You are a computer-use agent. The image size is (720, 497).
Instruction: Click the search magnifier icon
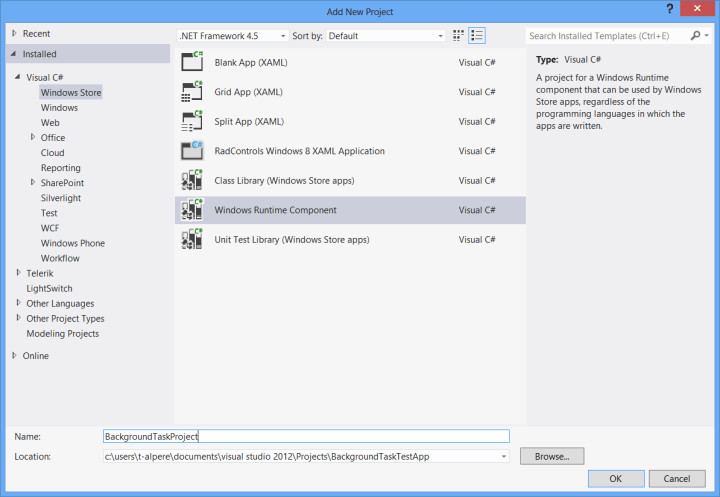pos(695,35)
